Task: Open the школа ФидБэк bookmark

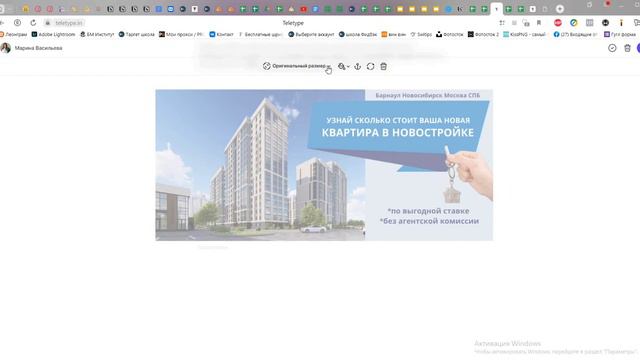Action: tap(358, 35)
